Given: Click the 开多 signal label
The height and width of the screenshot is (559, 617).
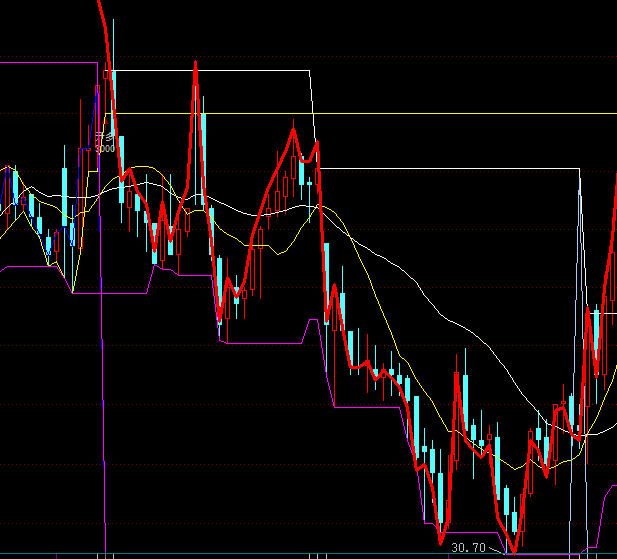Looking at the screenshot, I should (105, 137).
